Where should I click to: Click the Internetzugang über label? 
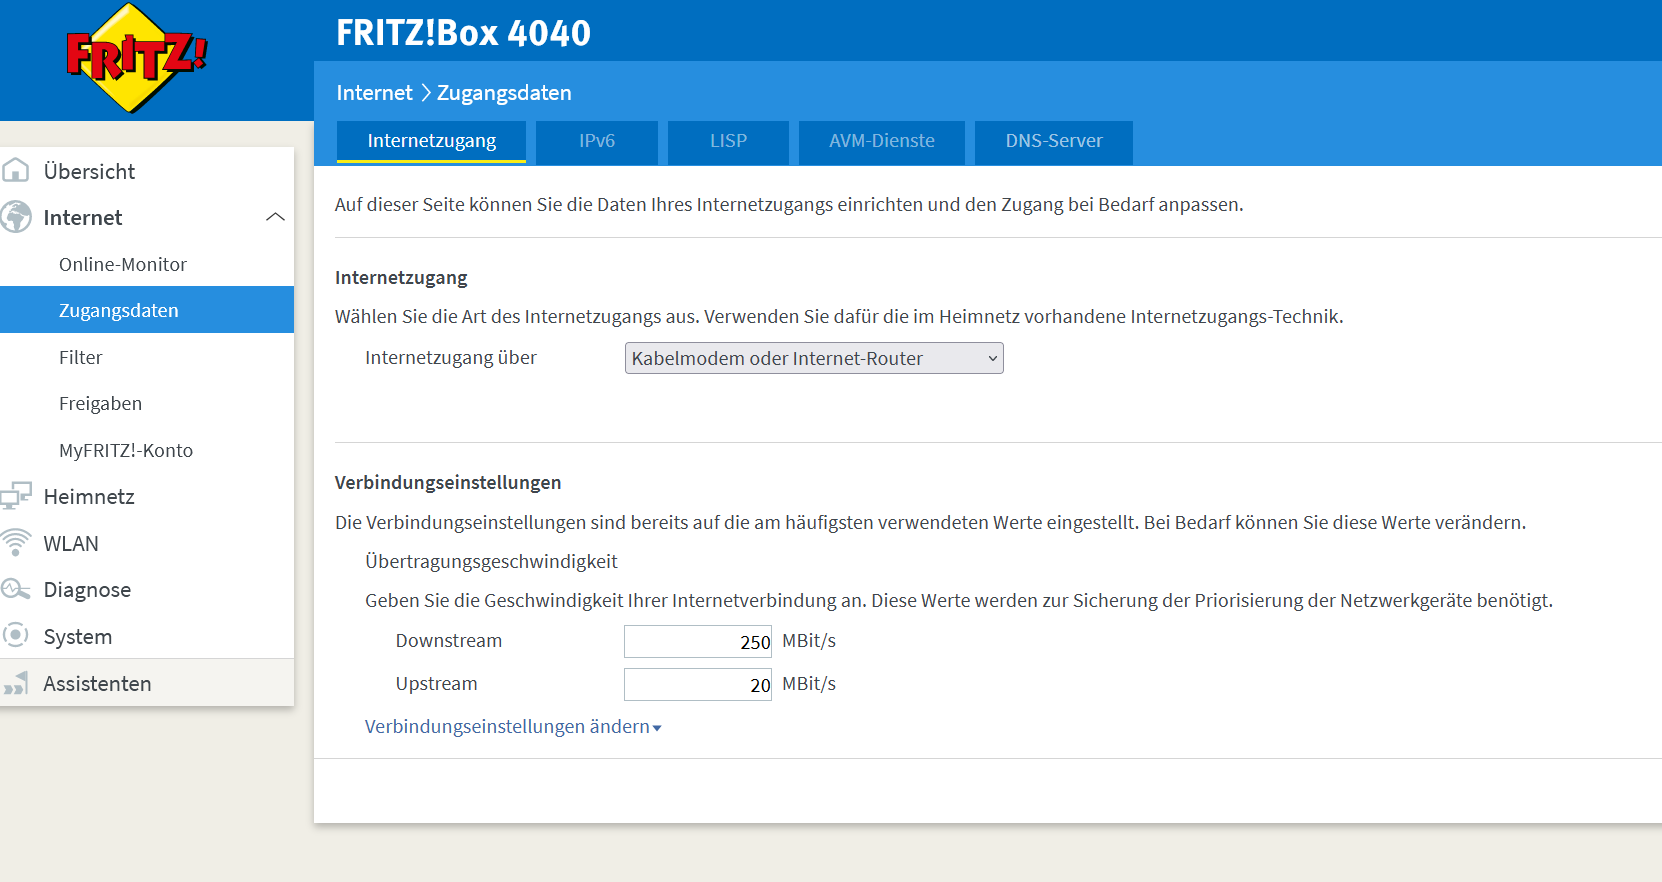[x=451, y=358]
